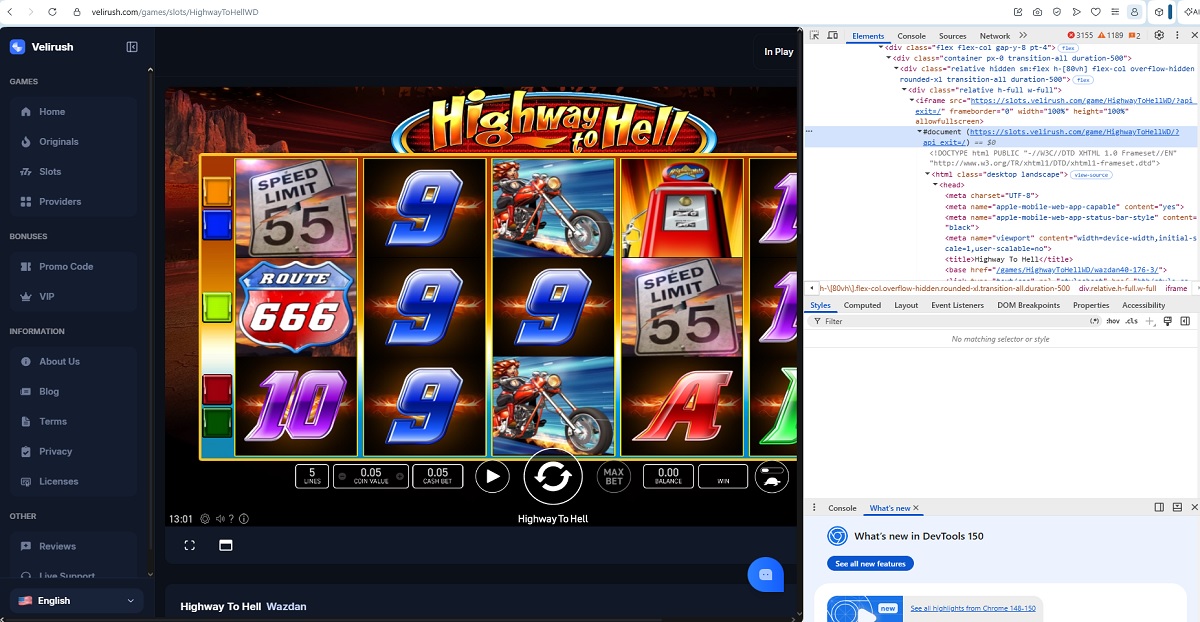Switch to DevTools Elements tab

868,36
